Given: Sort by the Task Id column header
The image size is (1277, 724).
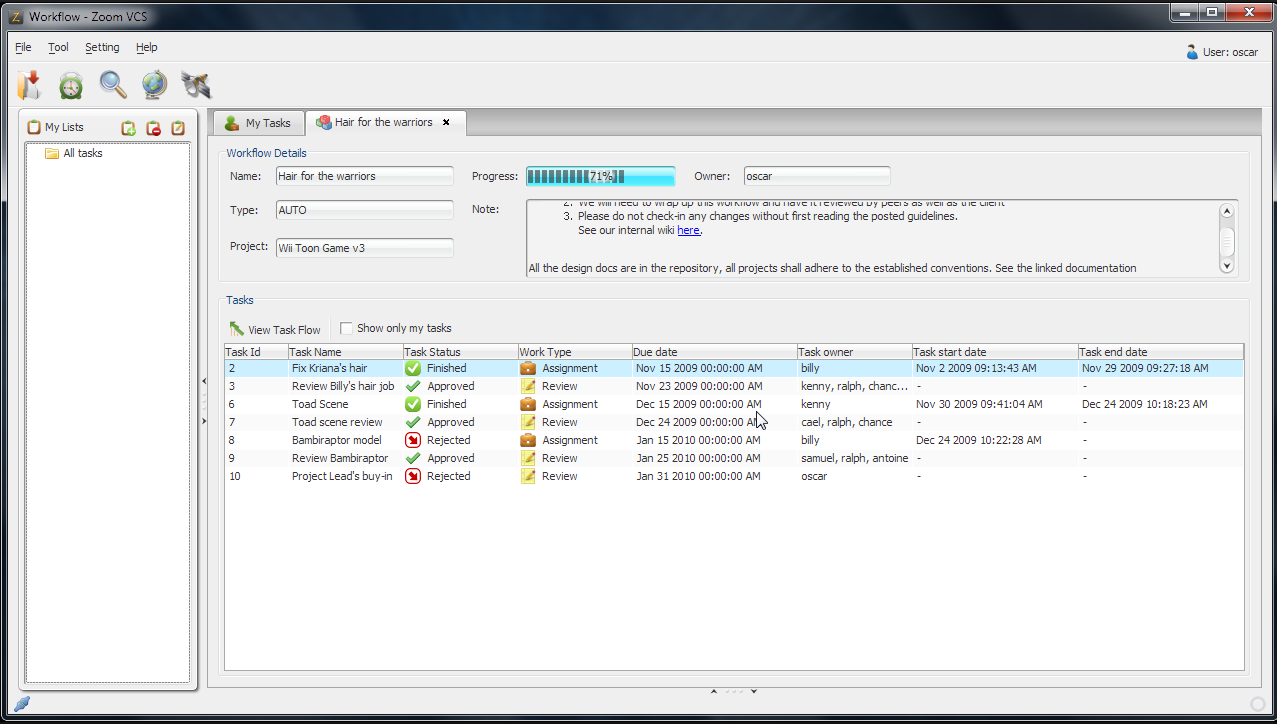Looking at the screenshot, I should tap(256, 352).
